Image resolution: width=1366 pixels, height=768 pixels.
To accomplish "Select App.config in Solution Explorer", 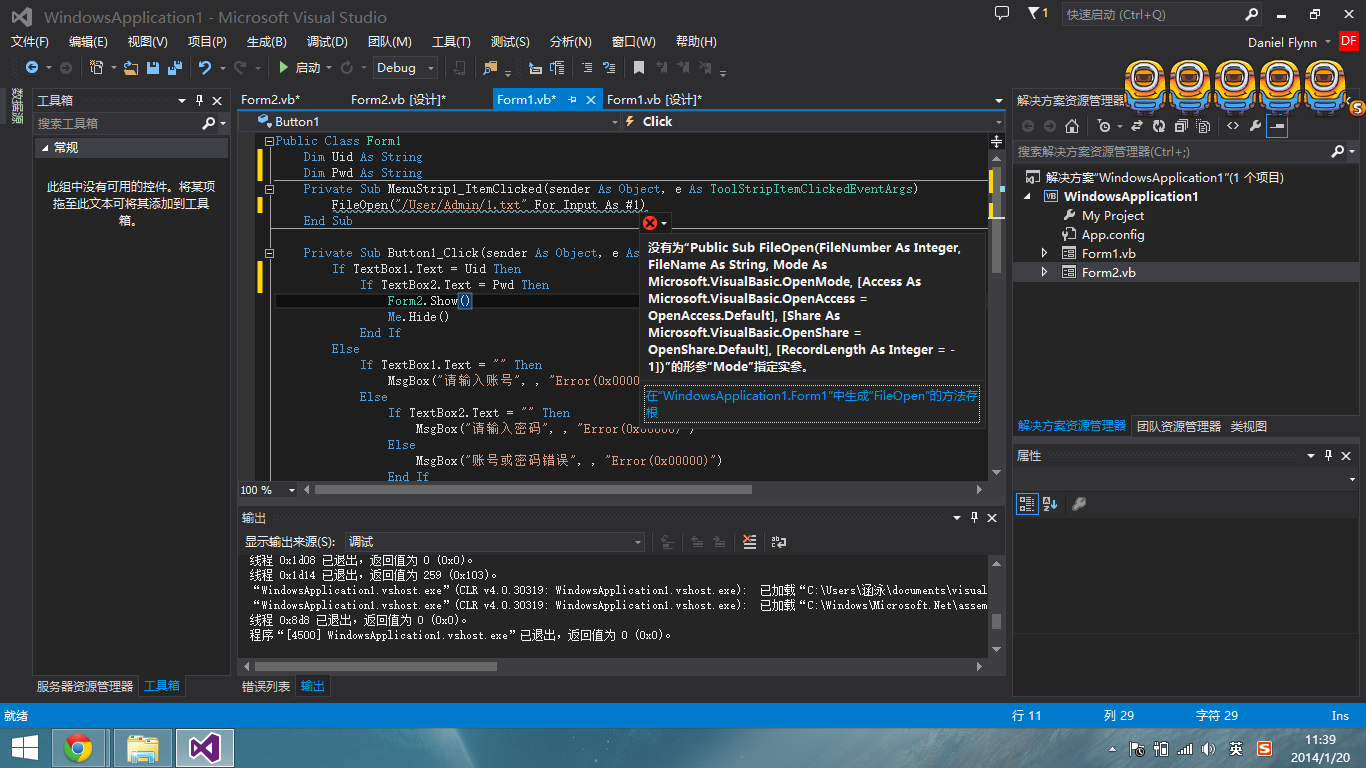I will [x=1113, y=234].
